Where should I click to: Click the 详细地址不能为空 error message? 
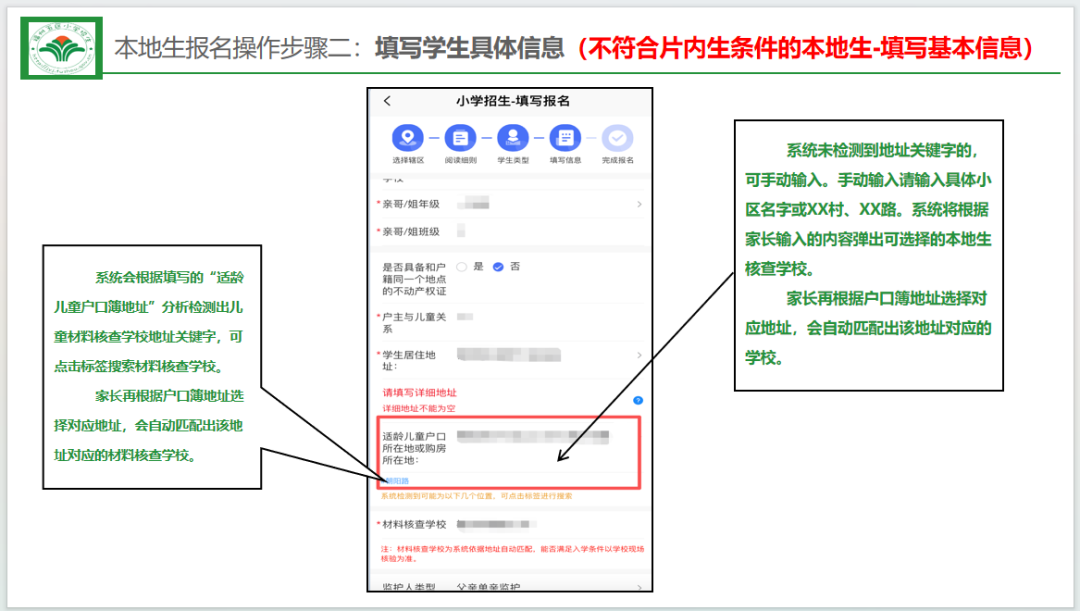[419, 408]
